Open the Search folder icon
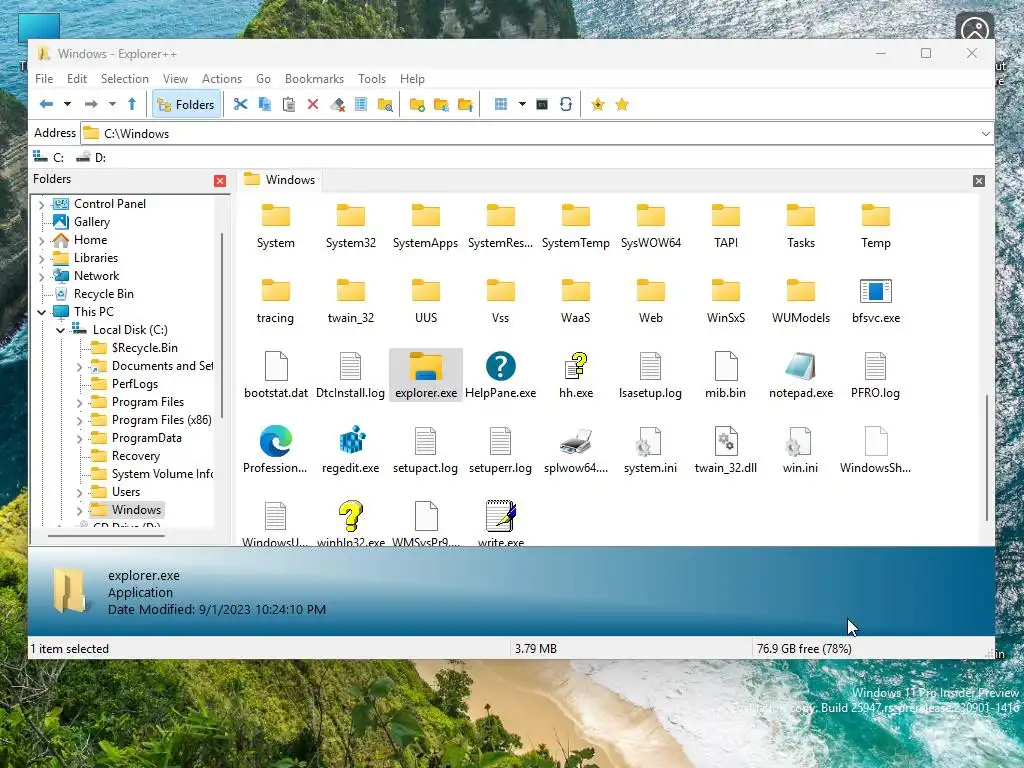Viewport: 1024px width, 768px height. [x=385, y=104]
